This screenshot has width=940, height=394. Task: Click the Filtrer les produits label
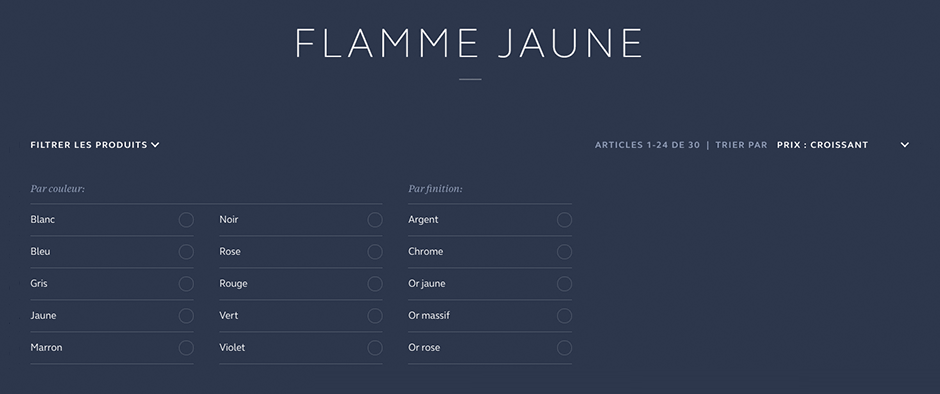pos(89,145)
